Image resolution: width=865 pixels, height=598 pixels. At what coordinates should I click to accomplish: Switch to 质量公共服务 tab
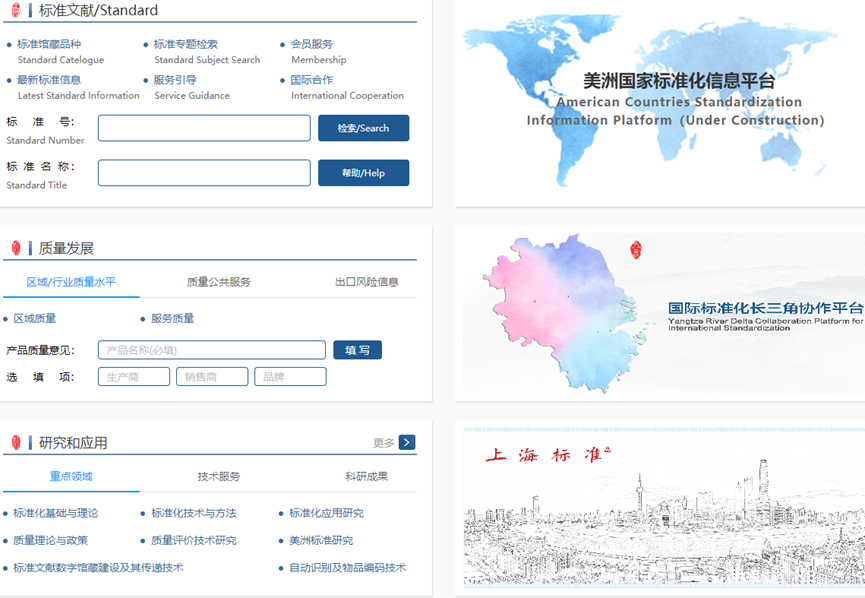coord(218,282)
